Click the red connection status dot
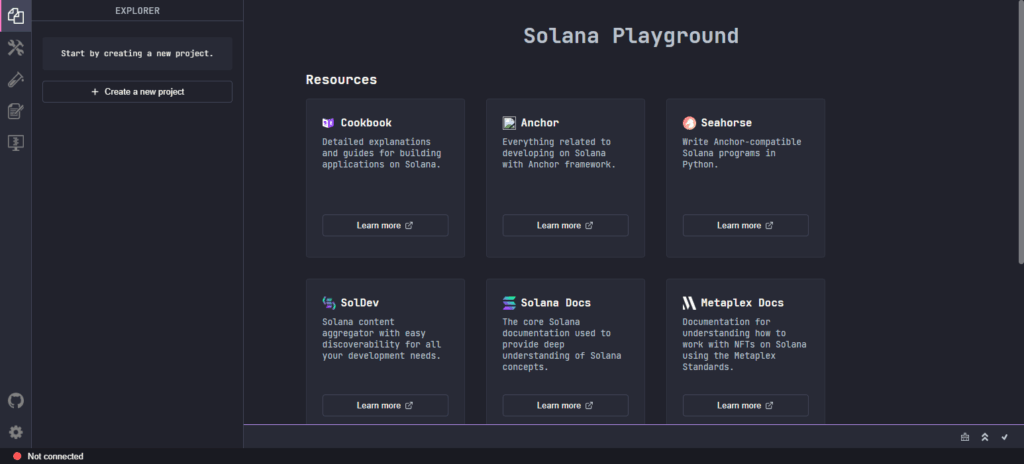 click(17, 456)
